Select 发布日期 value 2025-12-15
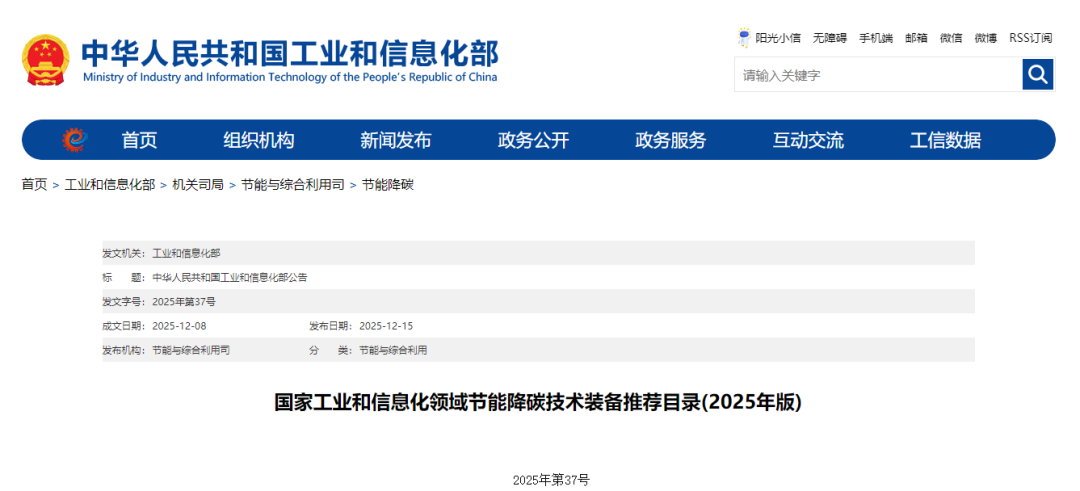Viewport: 1080px width, 491px height. point(386,326)
